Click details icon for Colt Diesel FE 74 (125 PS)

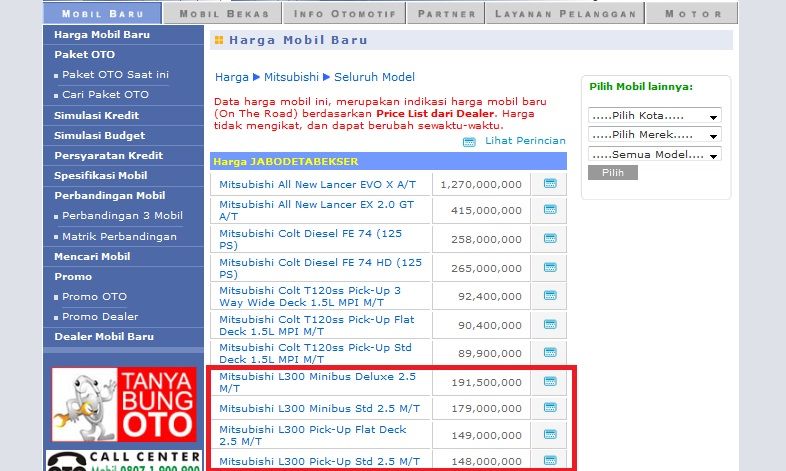point(550,239)
